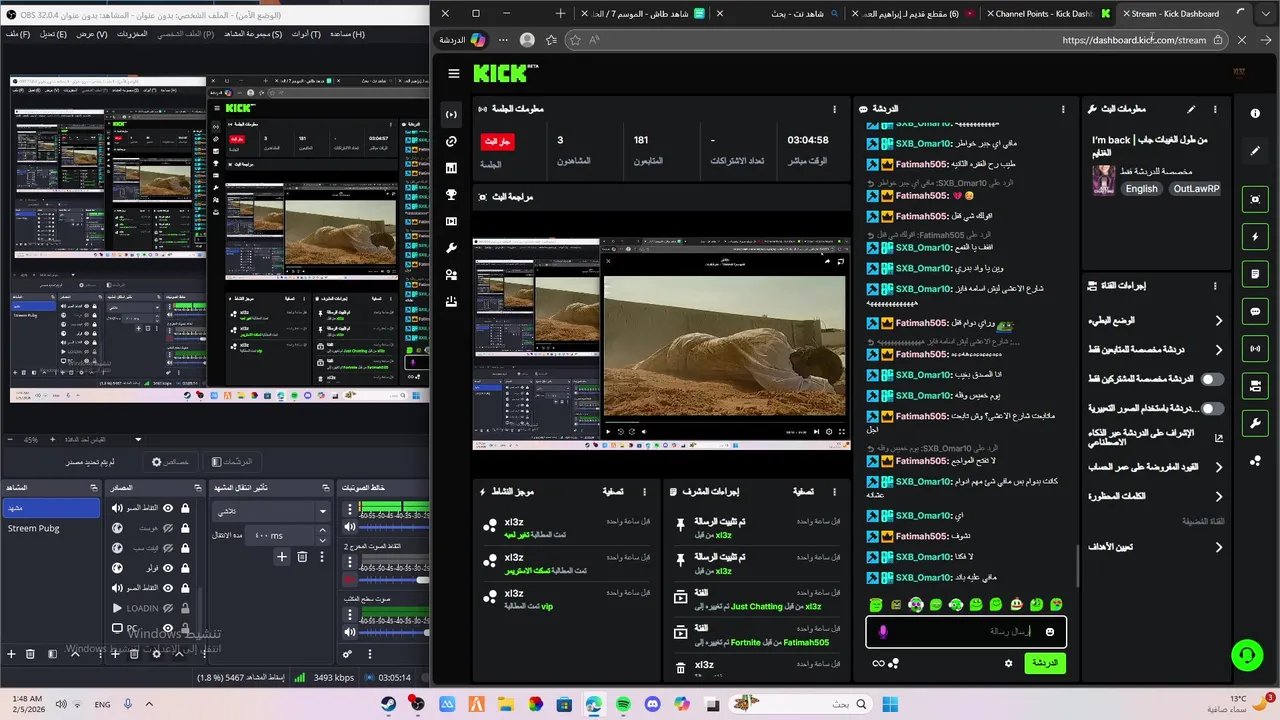Open the stream broadcast icon in Kick's left sidebar
This screenshot has width=1280, height=720.
pyautogui.click(x=451, y=115)
